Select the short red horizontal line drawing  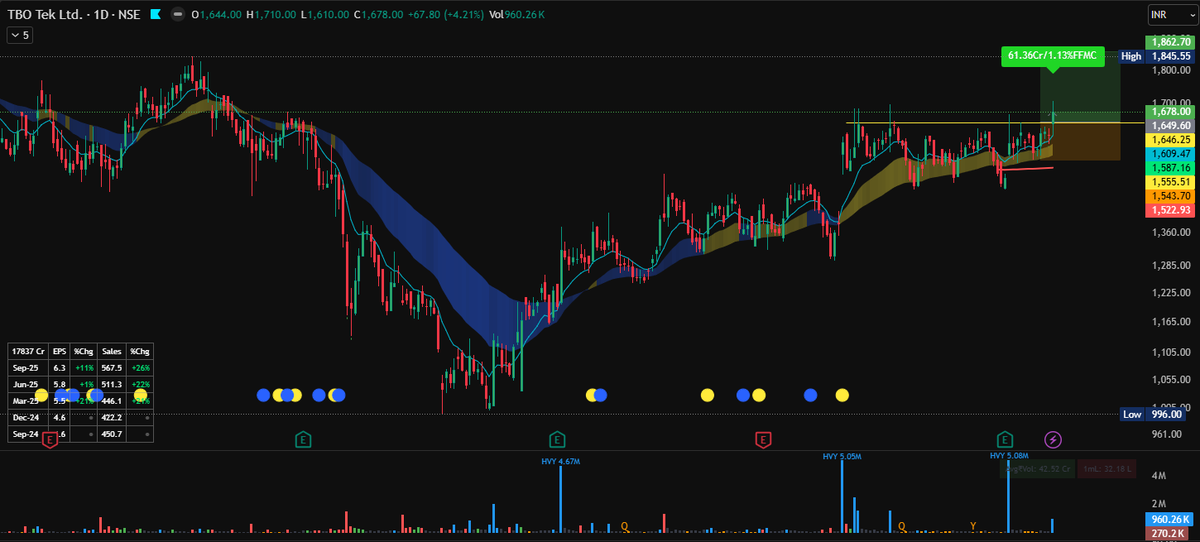tap(1025, 168)
